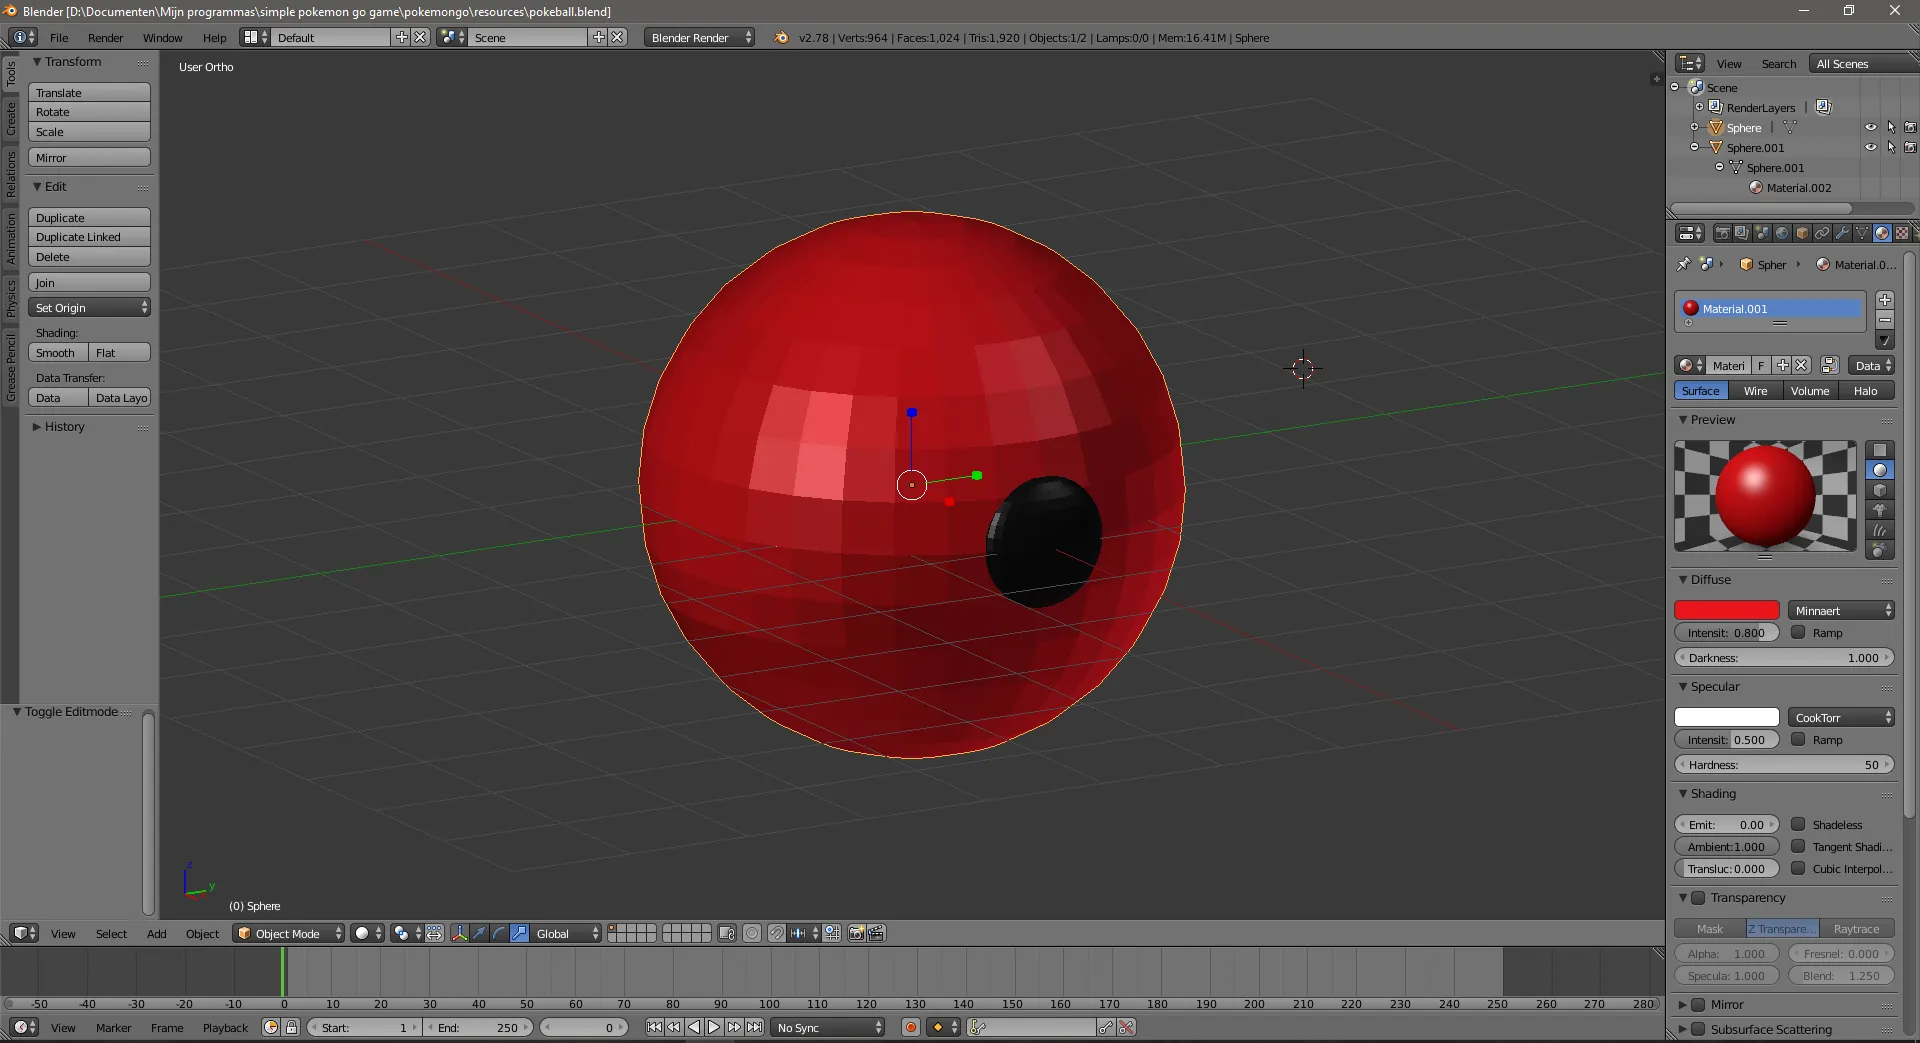Click the auto keyframe record button
The height and width of the screenshot is (1043, 1920).
coord(910,1027)
